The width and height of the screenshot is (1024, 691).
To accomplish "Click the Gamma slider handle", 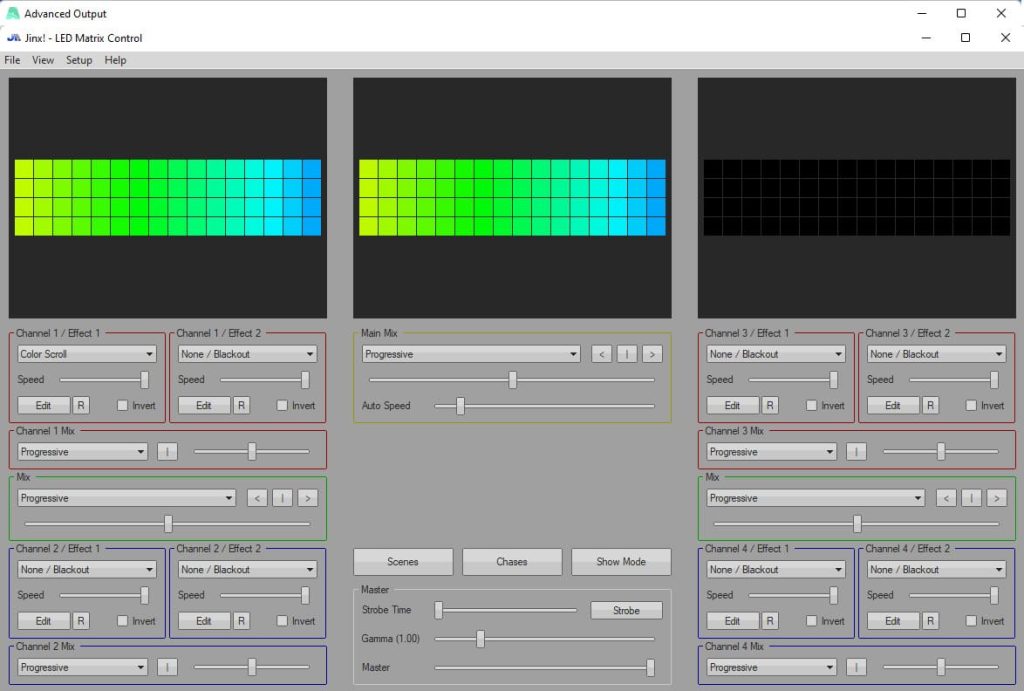I will point(480,638).
